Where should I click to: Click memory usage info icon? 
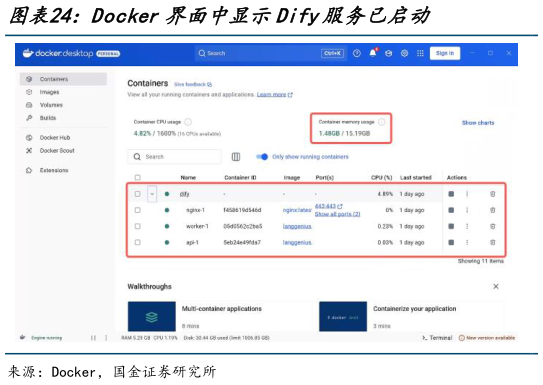pyautogui.click(x=382, y=122)
